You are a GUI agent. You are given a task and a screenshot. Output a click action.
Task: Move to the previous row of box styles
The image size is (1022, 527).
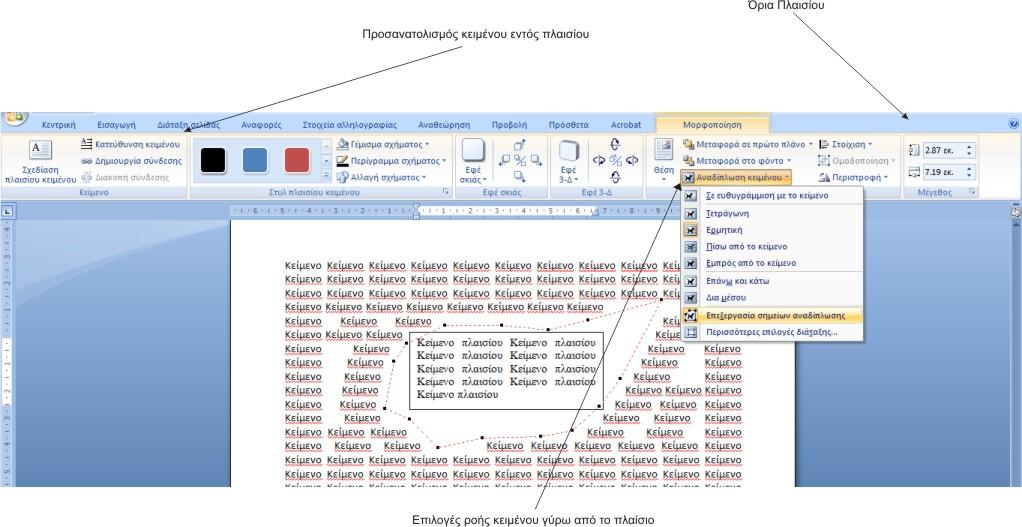[327, 145]
